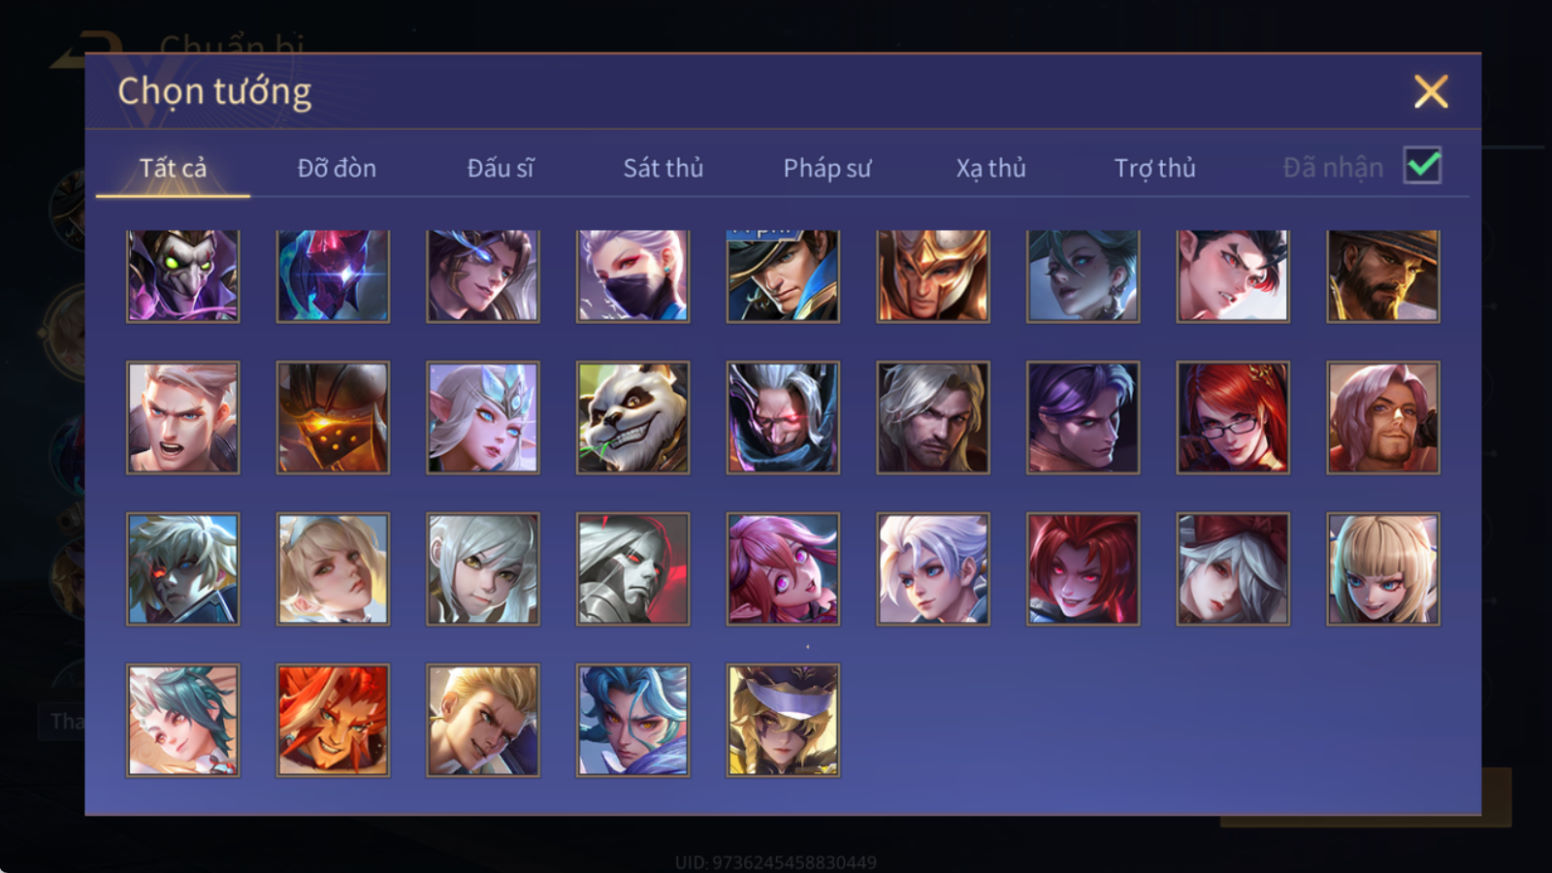Select the panda hero portrait
This screenshot has width=1552, height=873.
(x=633, y=417)
